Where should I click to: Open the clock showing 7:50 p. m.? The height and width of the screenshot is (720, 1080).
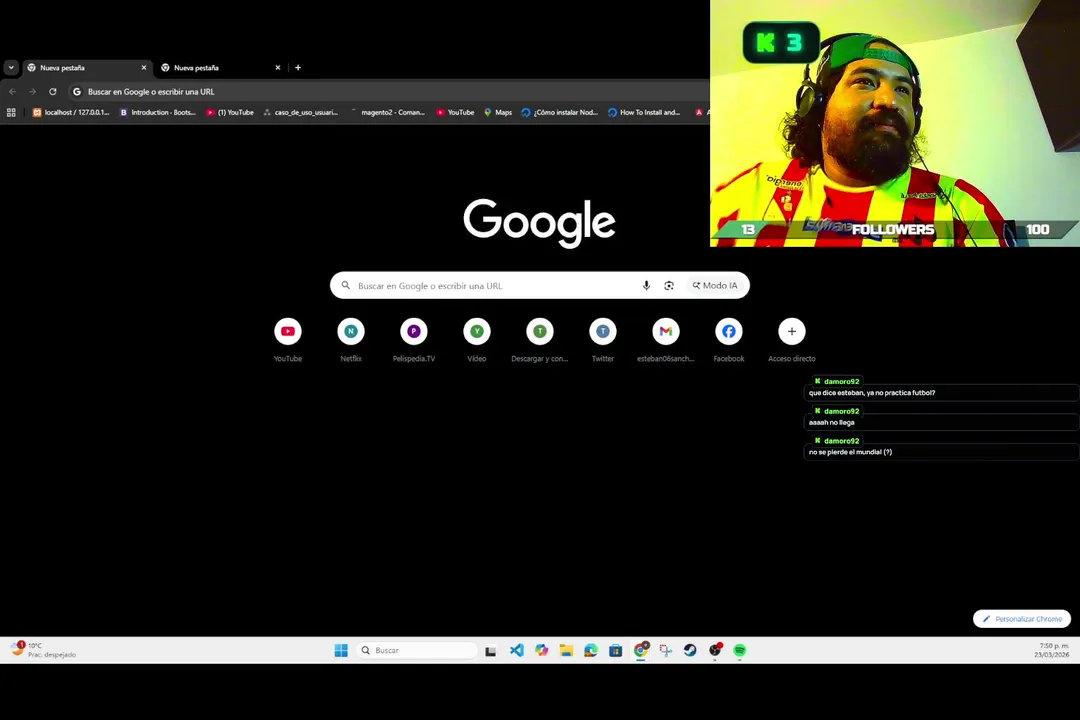point(1052,650)
